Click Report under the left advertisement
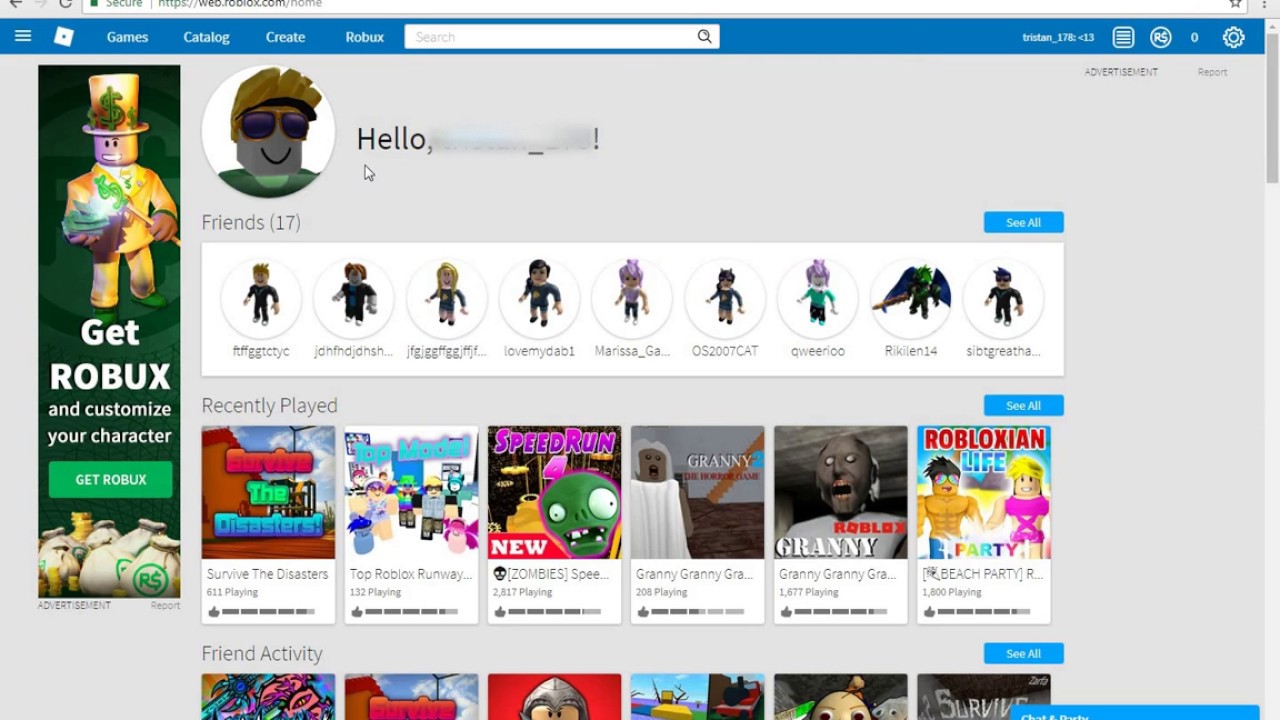The width and height of the screenshot is (1280, 720). (x=165, y=605)
